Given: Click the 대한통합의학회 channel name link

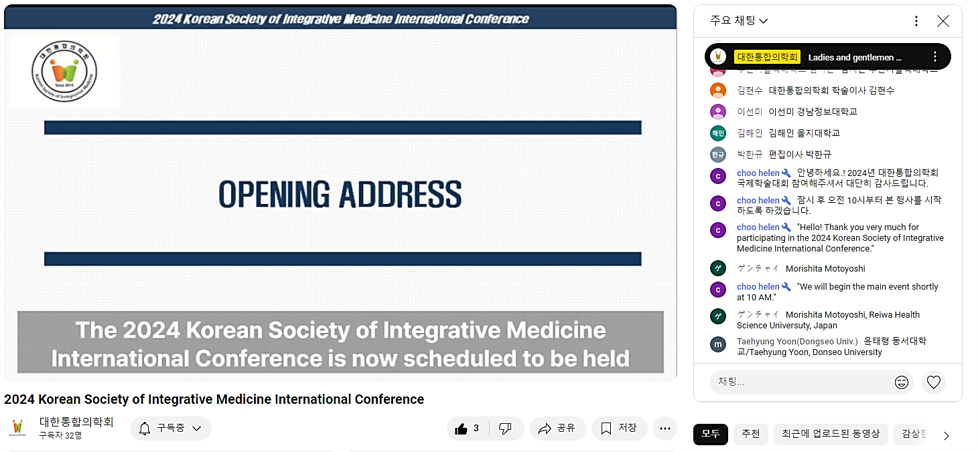Looking at the screenshot, I should point(77,422).
